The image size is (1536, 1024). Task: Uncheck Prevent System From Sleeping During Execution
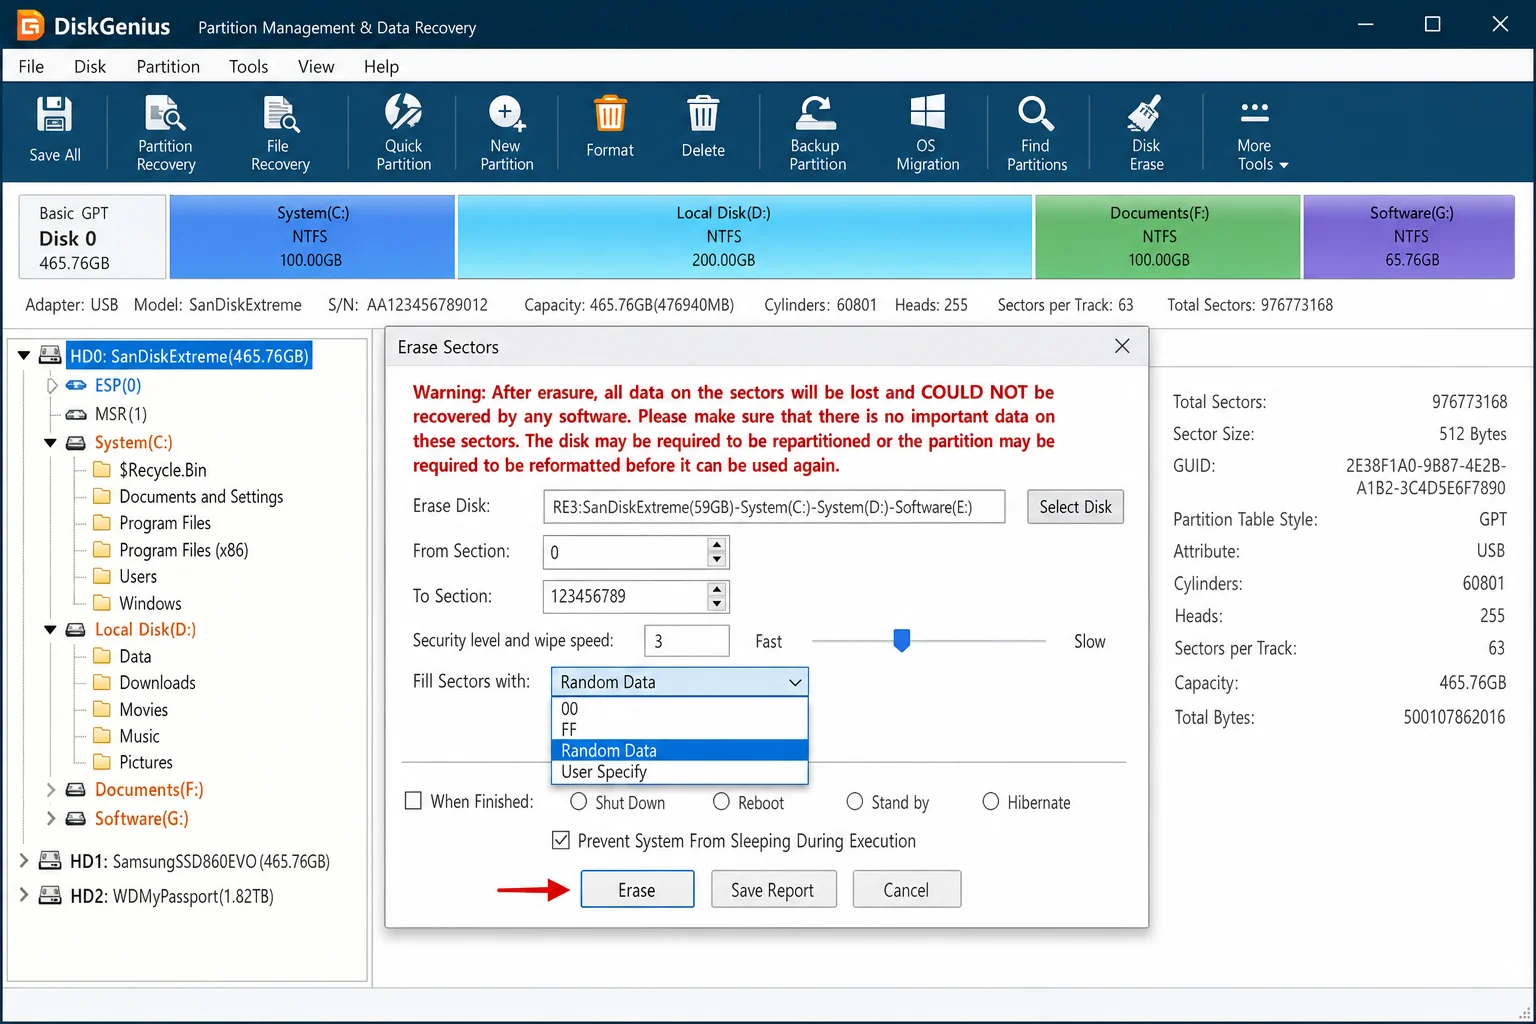click(x=561, y=840)
